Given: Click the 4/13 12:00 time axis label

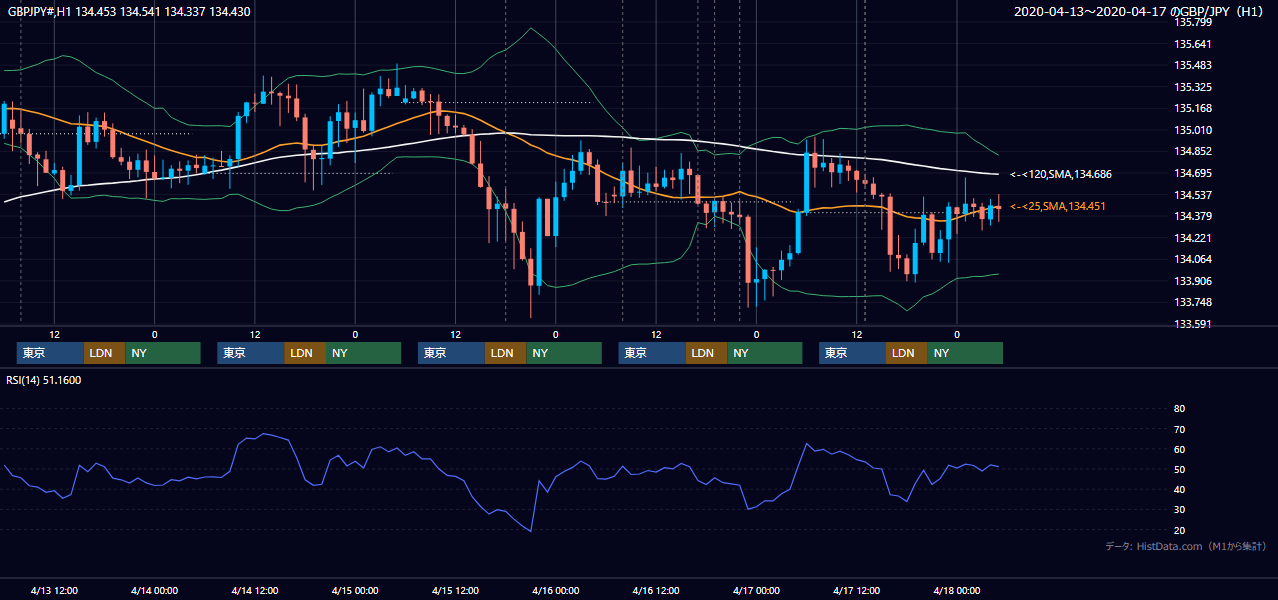Looking at the screenshot, I should [x=54, y=590].
